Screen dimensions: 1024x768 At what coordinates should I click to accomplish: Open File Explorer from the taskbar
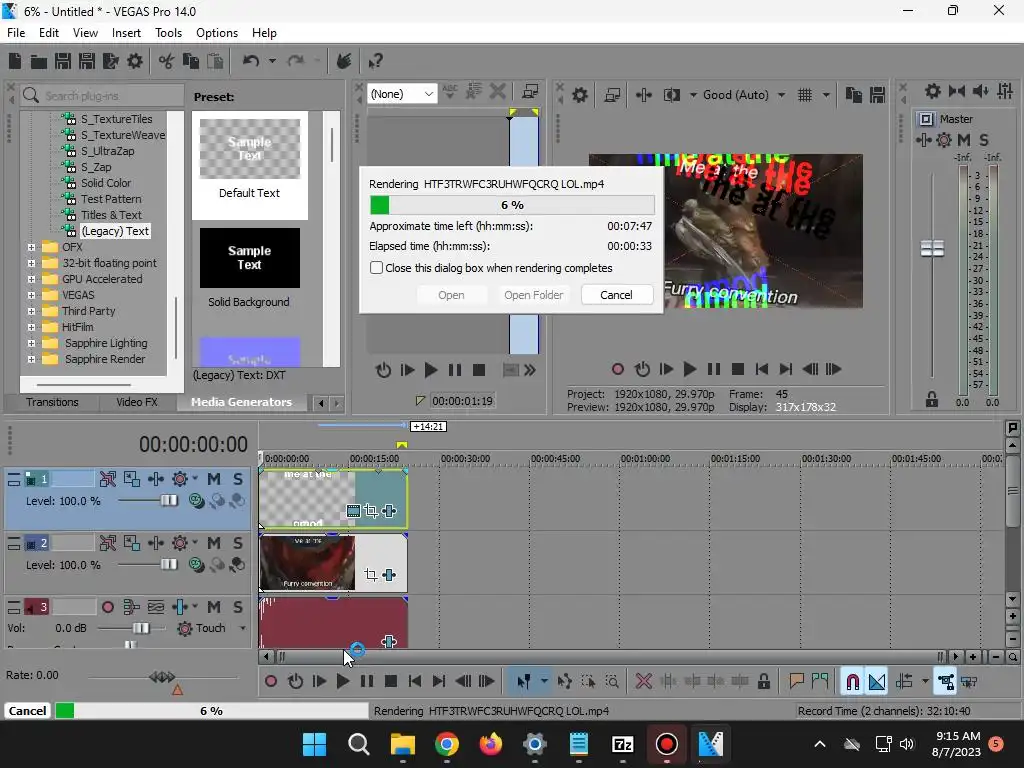pos(403,744)
